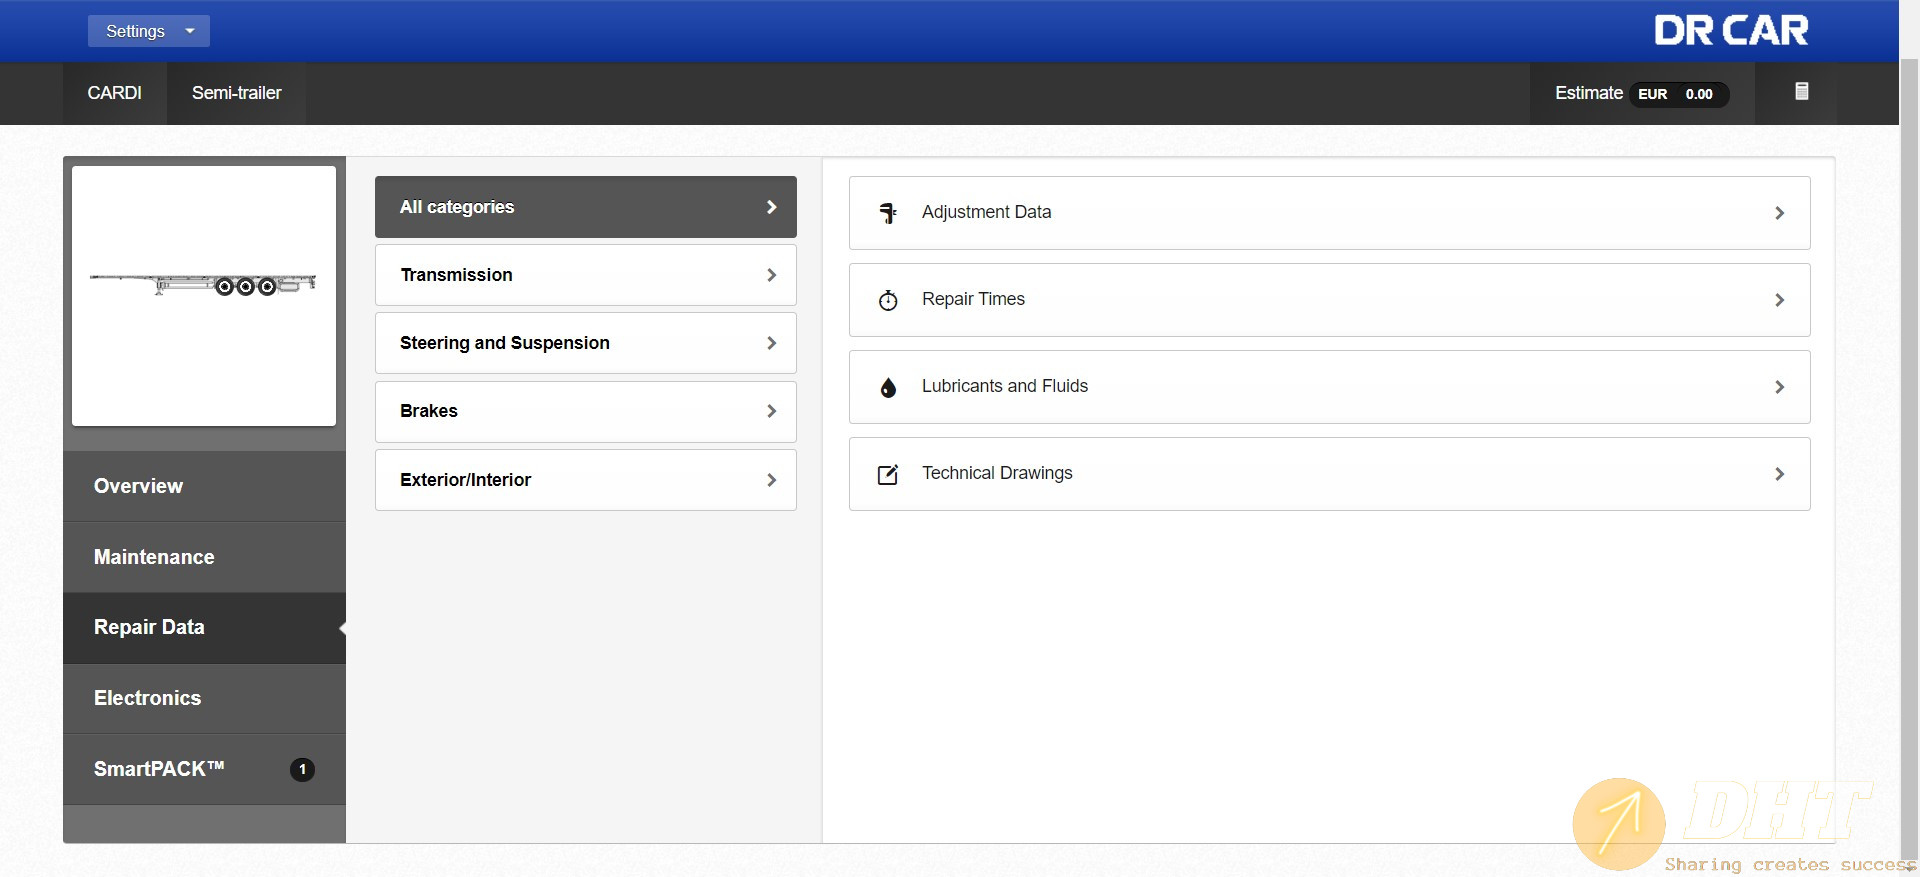Click the Adjustment Data caliper icon
This screenshot has height=877, width=1920.
[x=888, y=213]
